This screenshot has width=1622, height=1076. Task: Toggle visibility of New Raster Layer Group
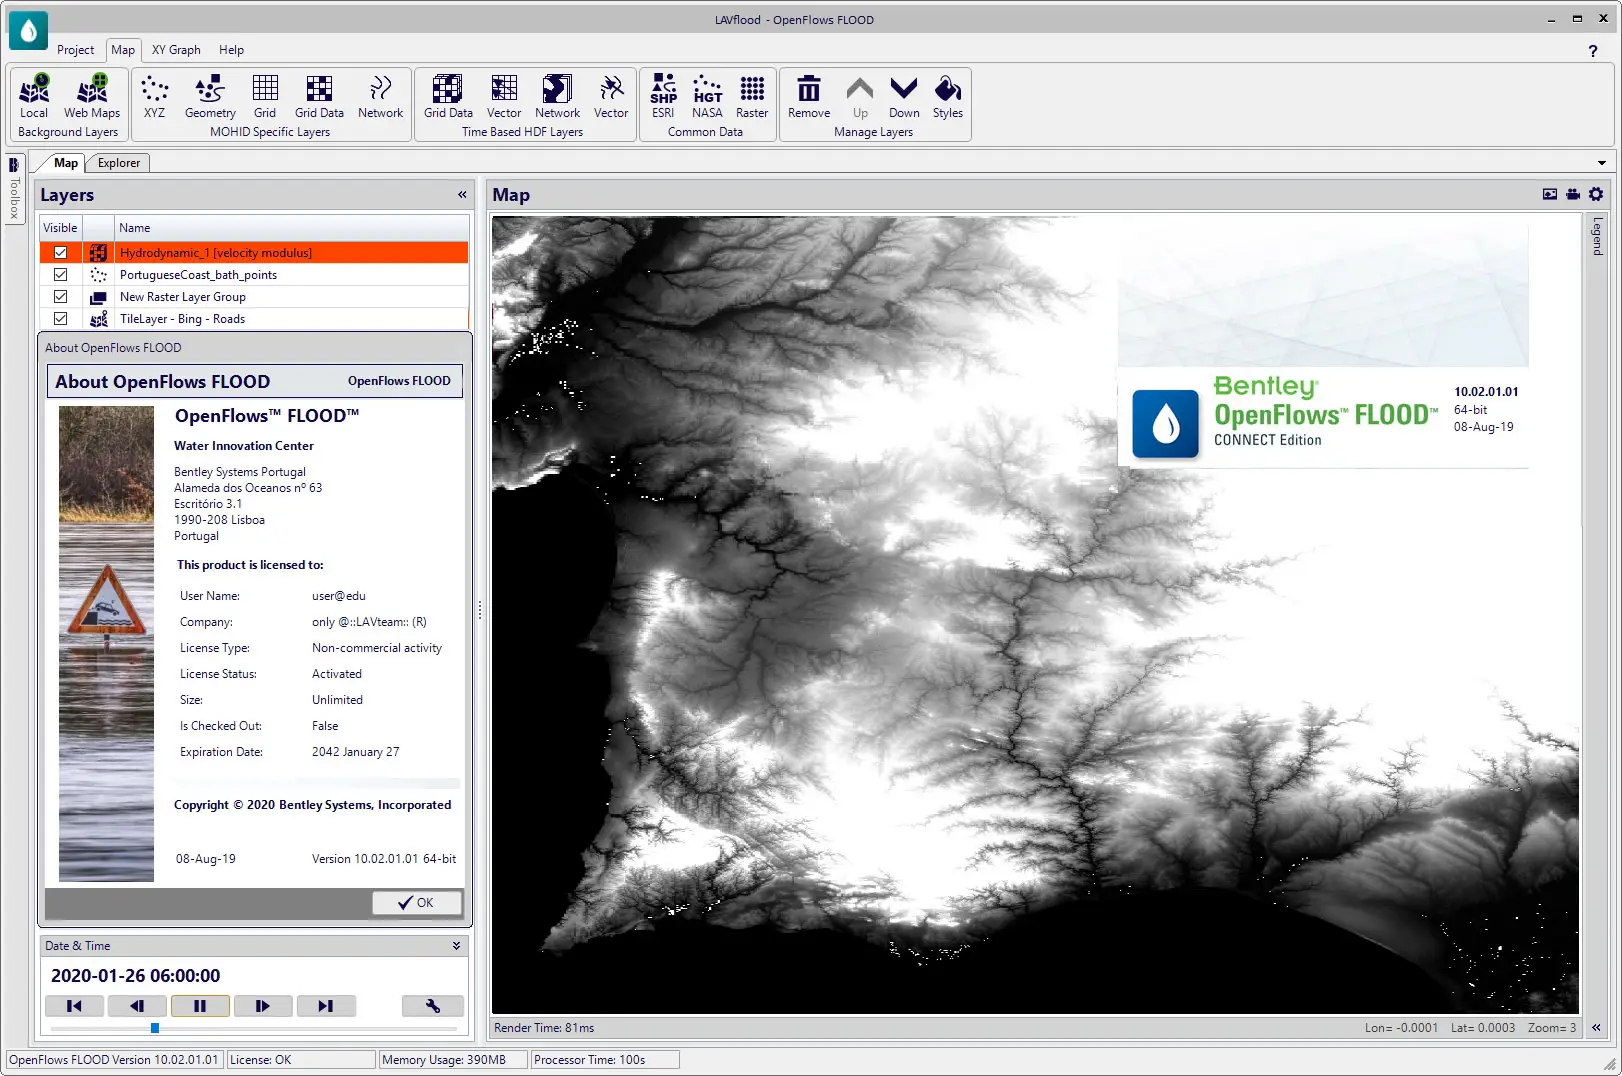pos(60,297)
